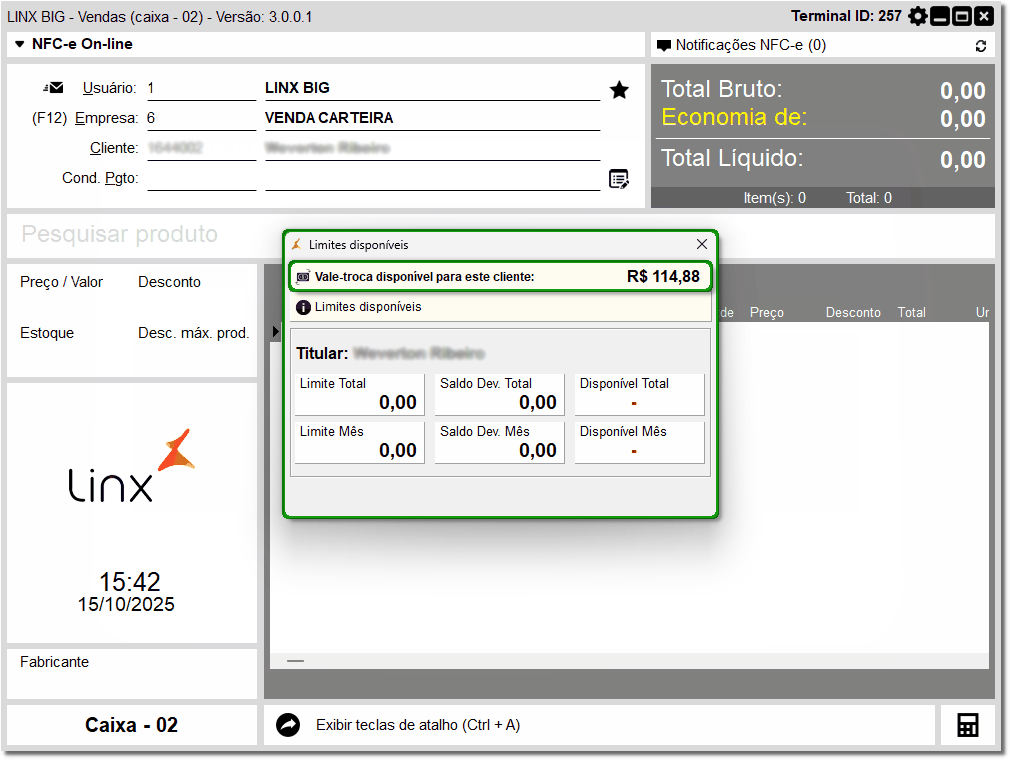Click the Economia de label
1010x760 pixels.
[x=734, y=118]
